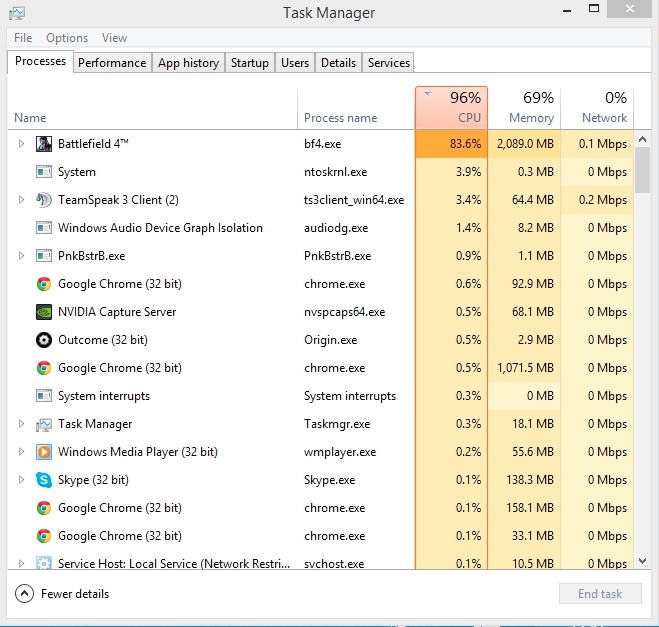This screenshot has height=627, width=659.
Task: Click the 1,071.5 MB memory value
Action: click(525, 368)
